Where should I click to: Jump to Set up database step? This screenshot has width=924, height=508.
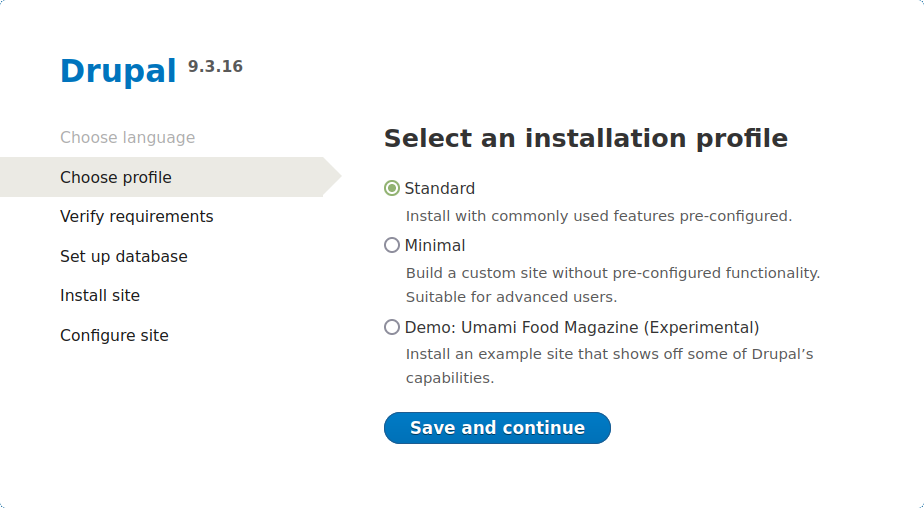coord(124,256)
